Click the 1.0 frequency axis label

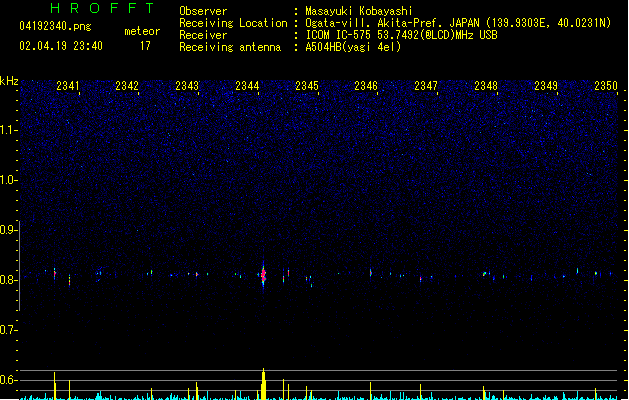click(x=8, y=180)
